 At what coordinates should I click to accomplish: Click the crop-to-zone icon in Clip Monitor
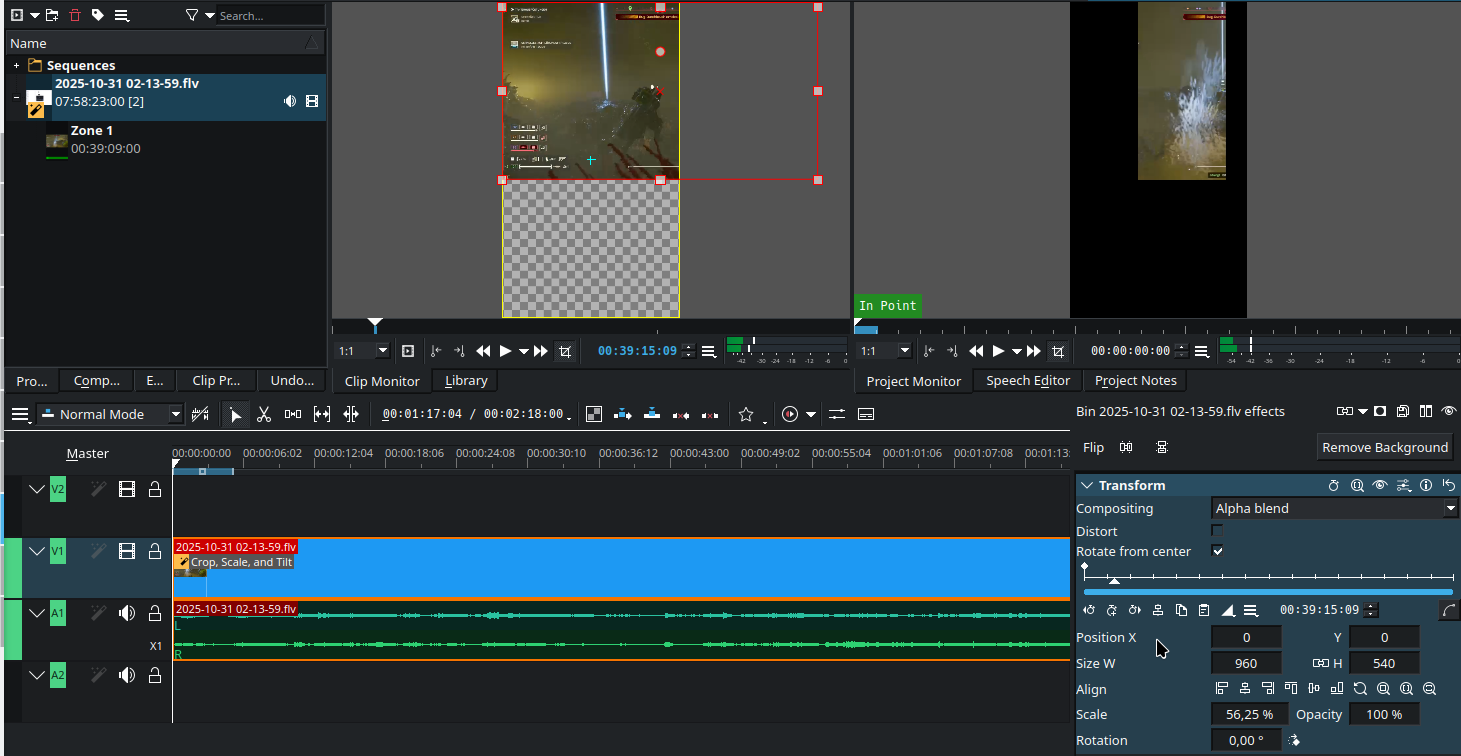[565, 351]
